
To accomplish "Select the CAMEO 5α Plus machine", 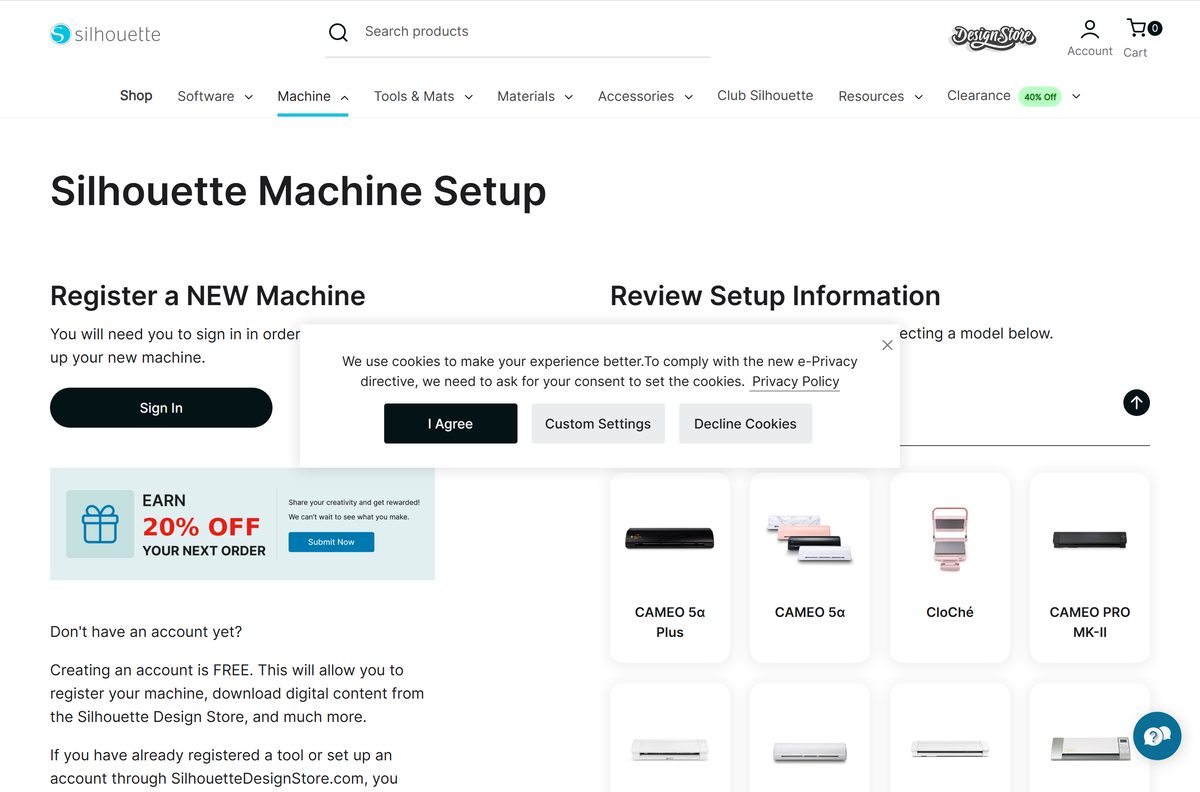I will (x=670, y=567).
